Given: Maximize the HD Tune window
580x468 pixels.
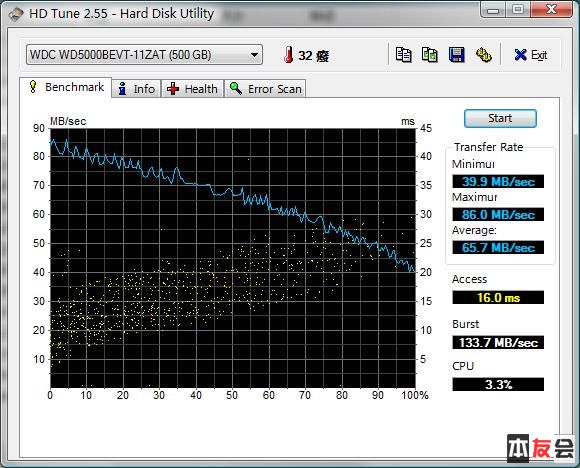Looking at the screenshot, I should 518,9.
